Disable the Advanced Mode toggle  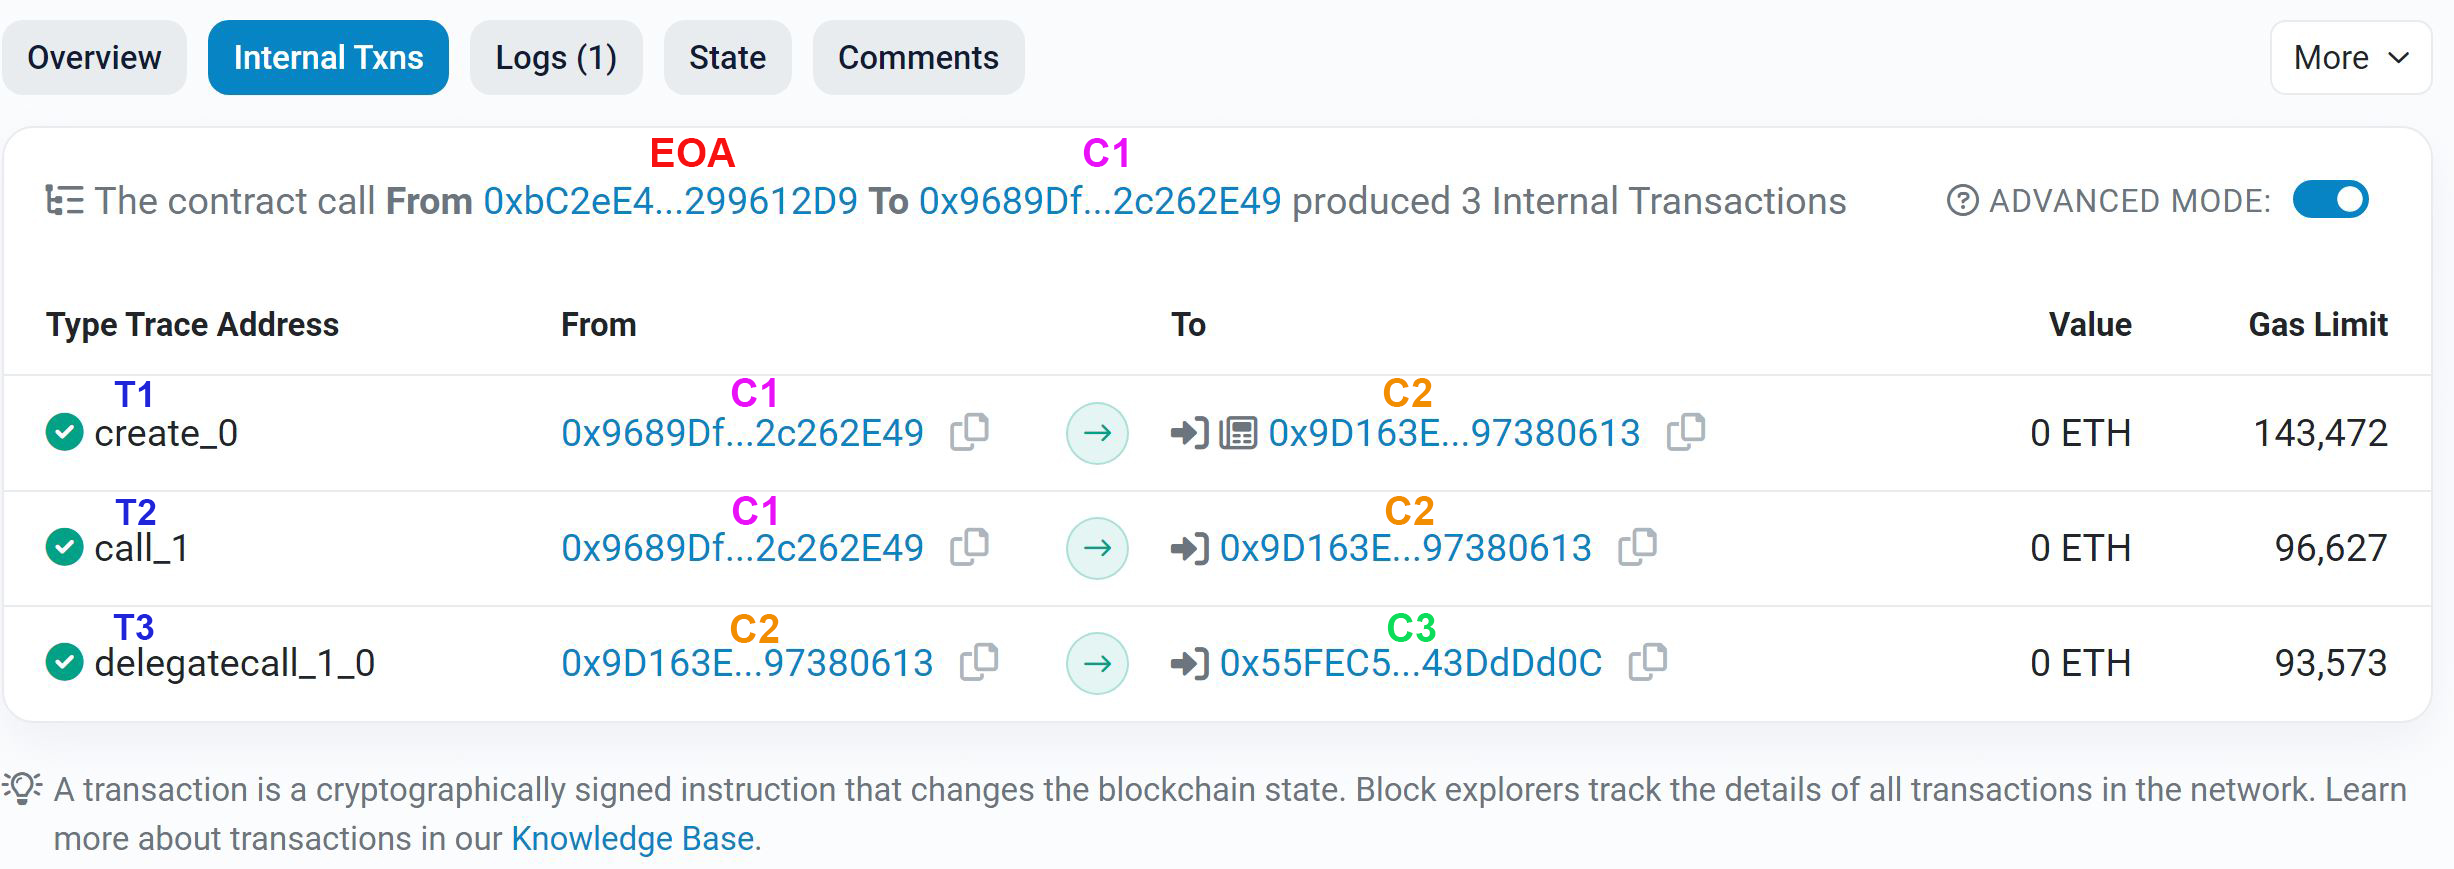(x=2330, y=200)
